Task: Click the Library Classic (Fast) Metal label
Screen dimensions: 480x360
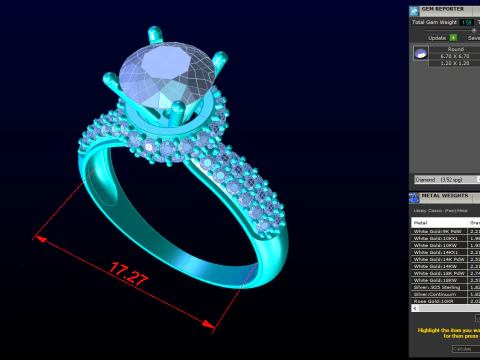Action: tap(441, 211)
